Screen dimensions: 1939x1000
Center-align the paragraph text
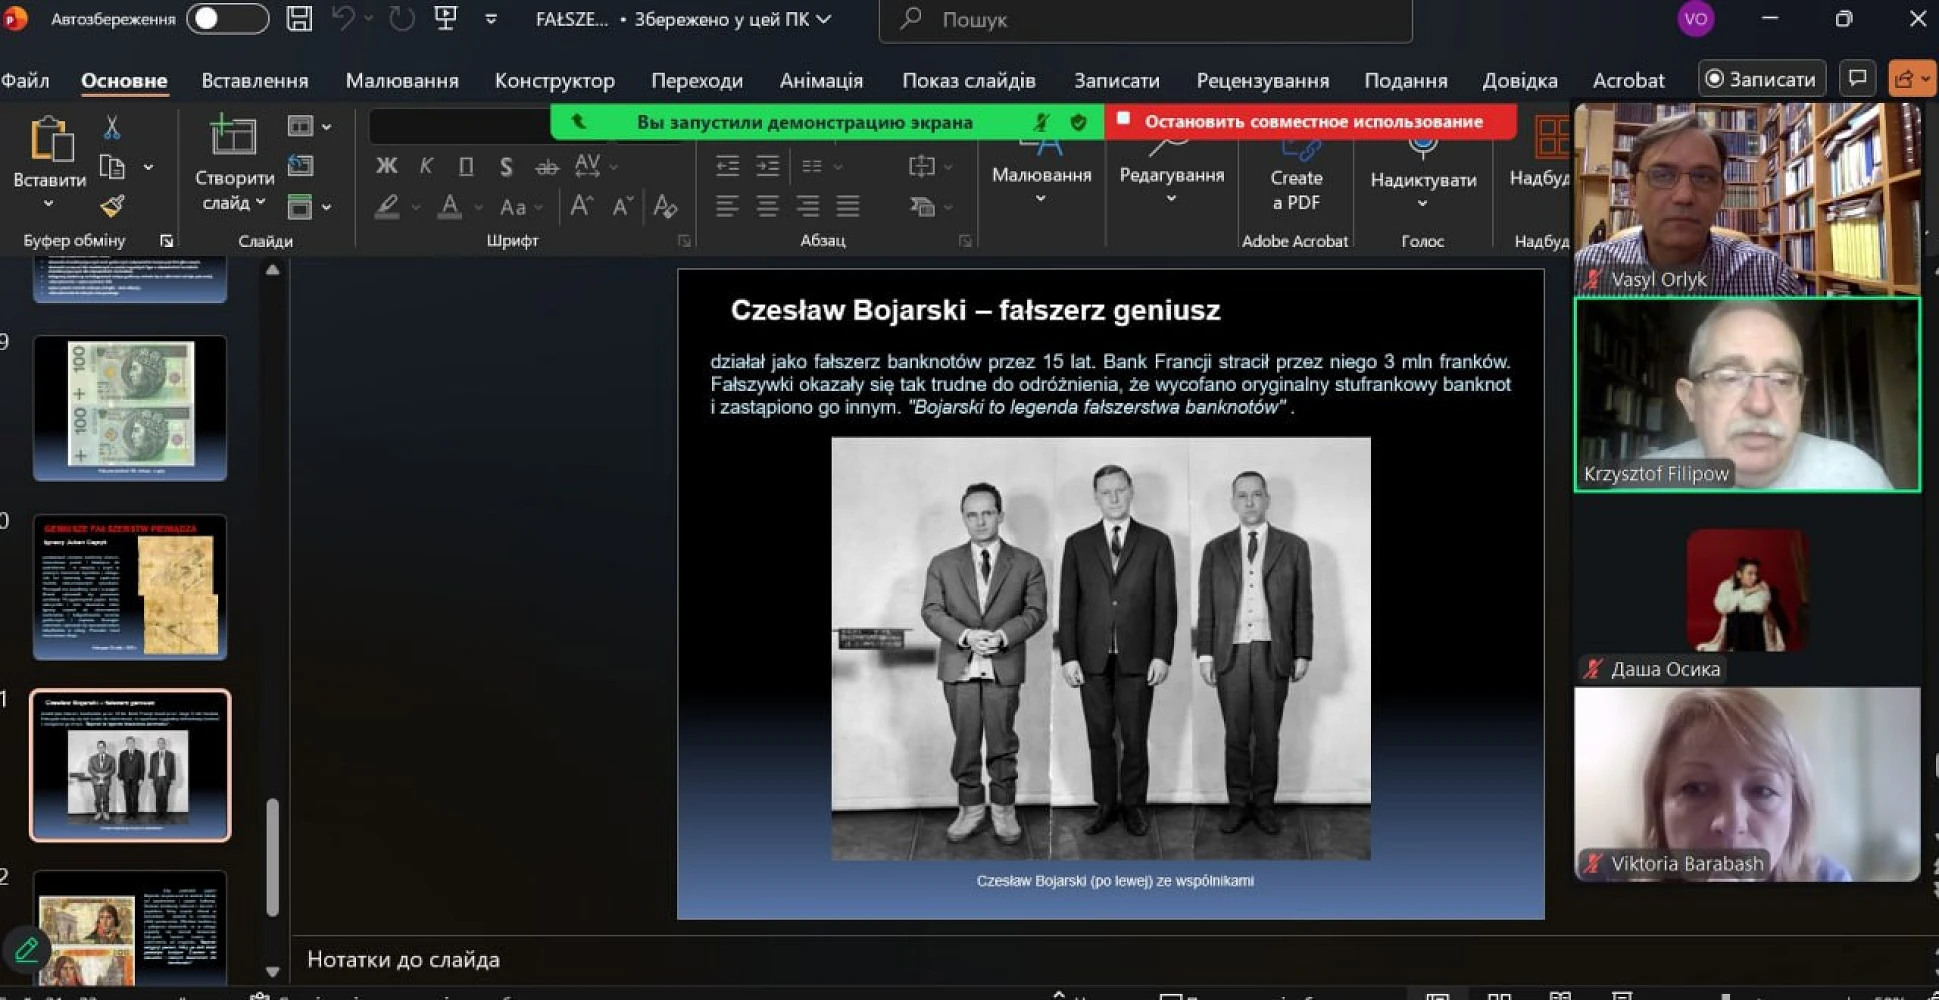tap(767, 207)
